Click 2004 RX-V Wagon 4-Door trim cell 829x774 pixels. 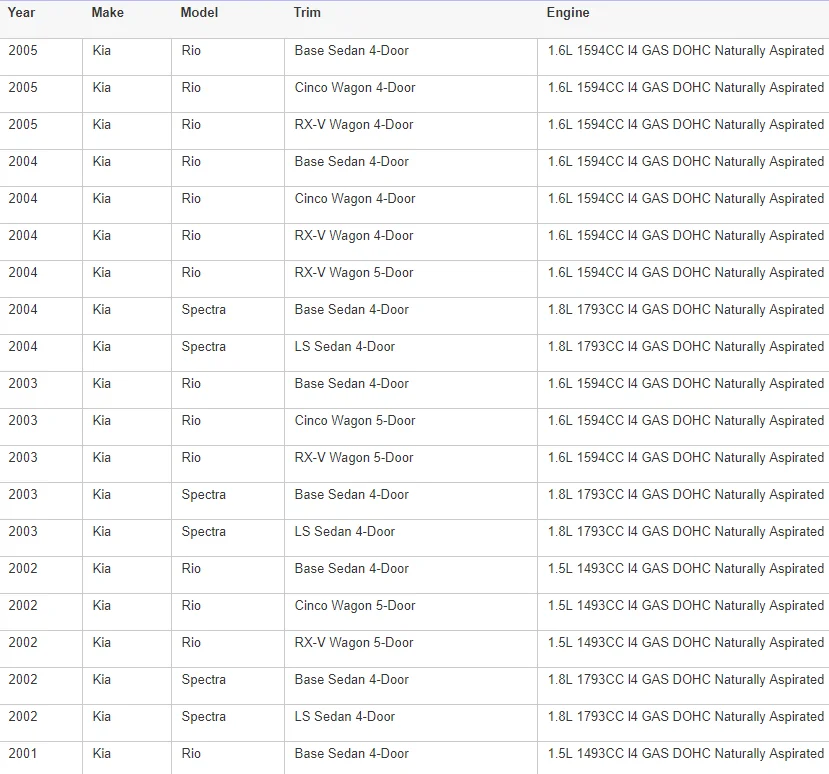[x=411, y=242]
